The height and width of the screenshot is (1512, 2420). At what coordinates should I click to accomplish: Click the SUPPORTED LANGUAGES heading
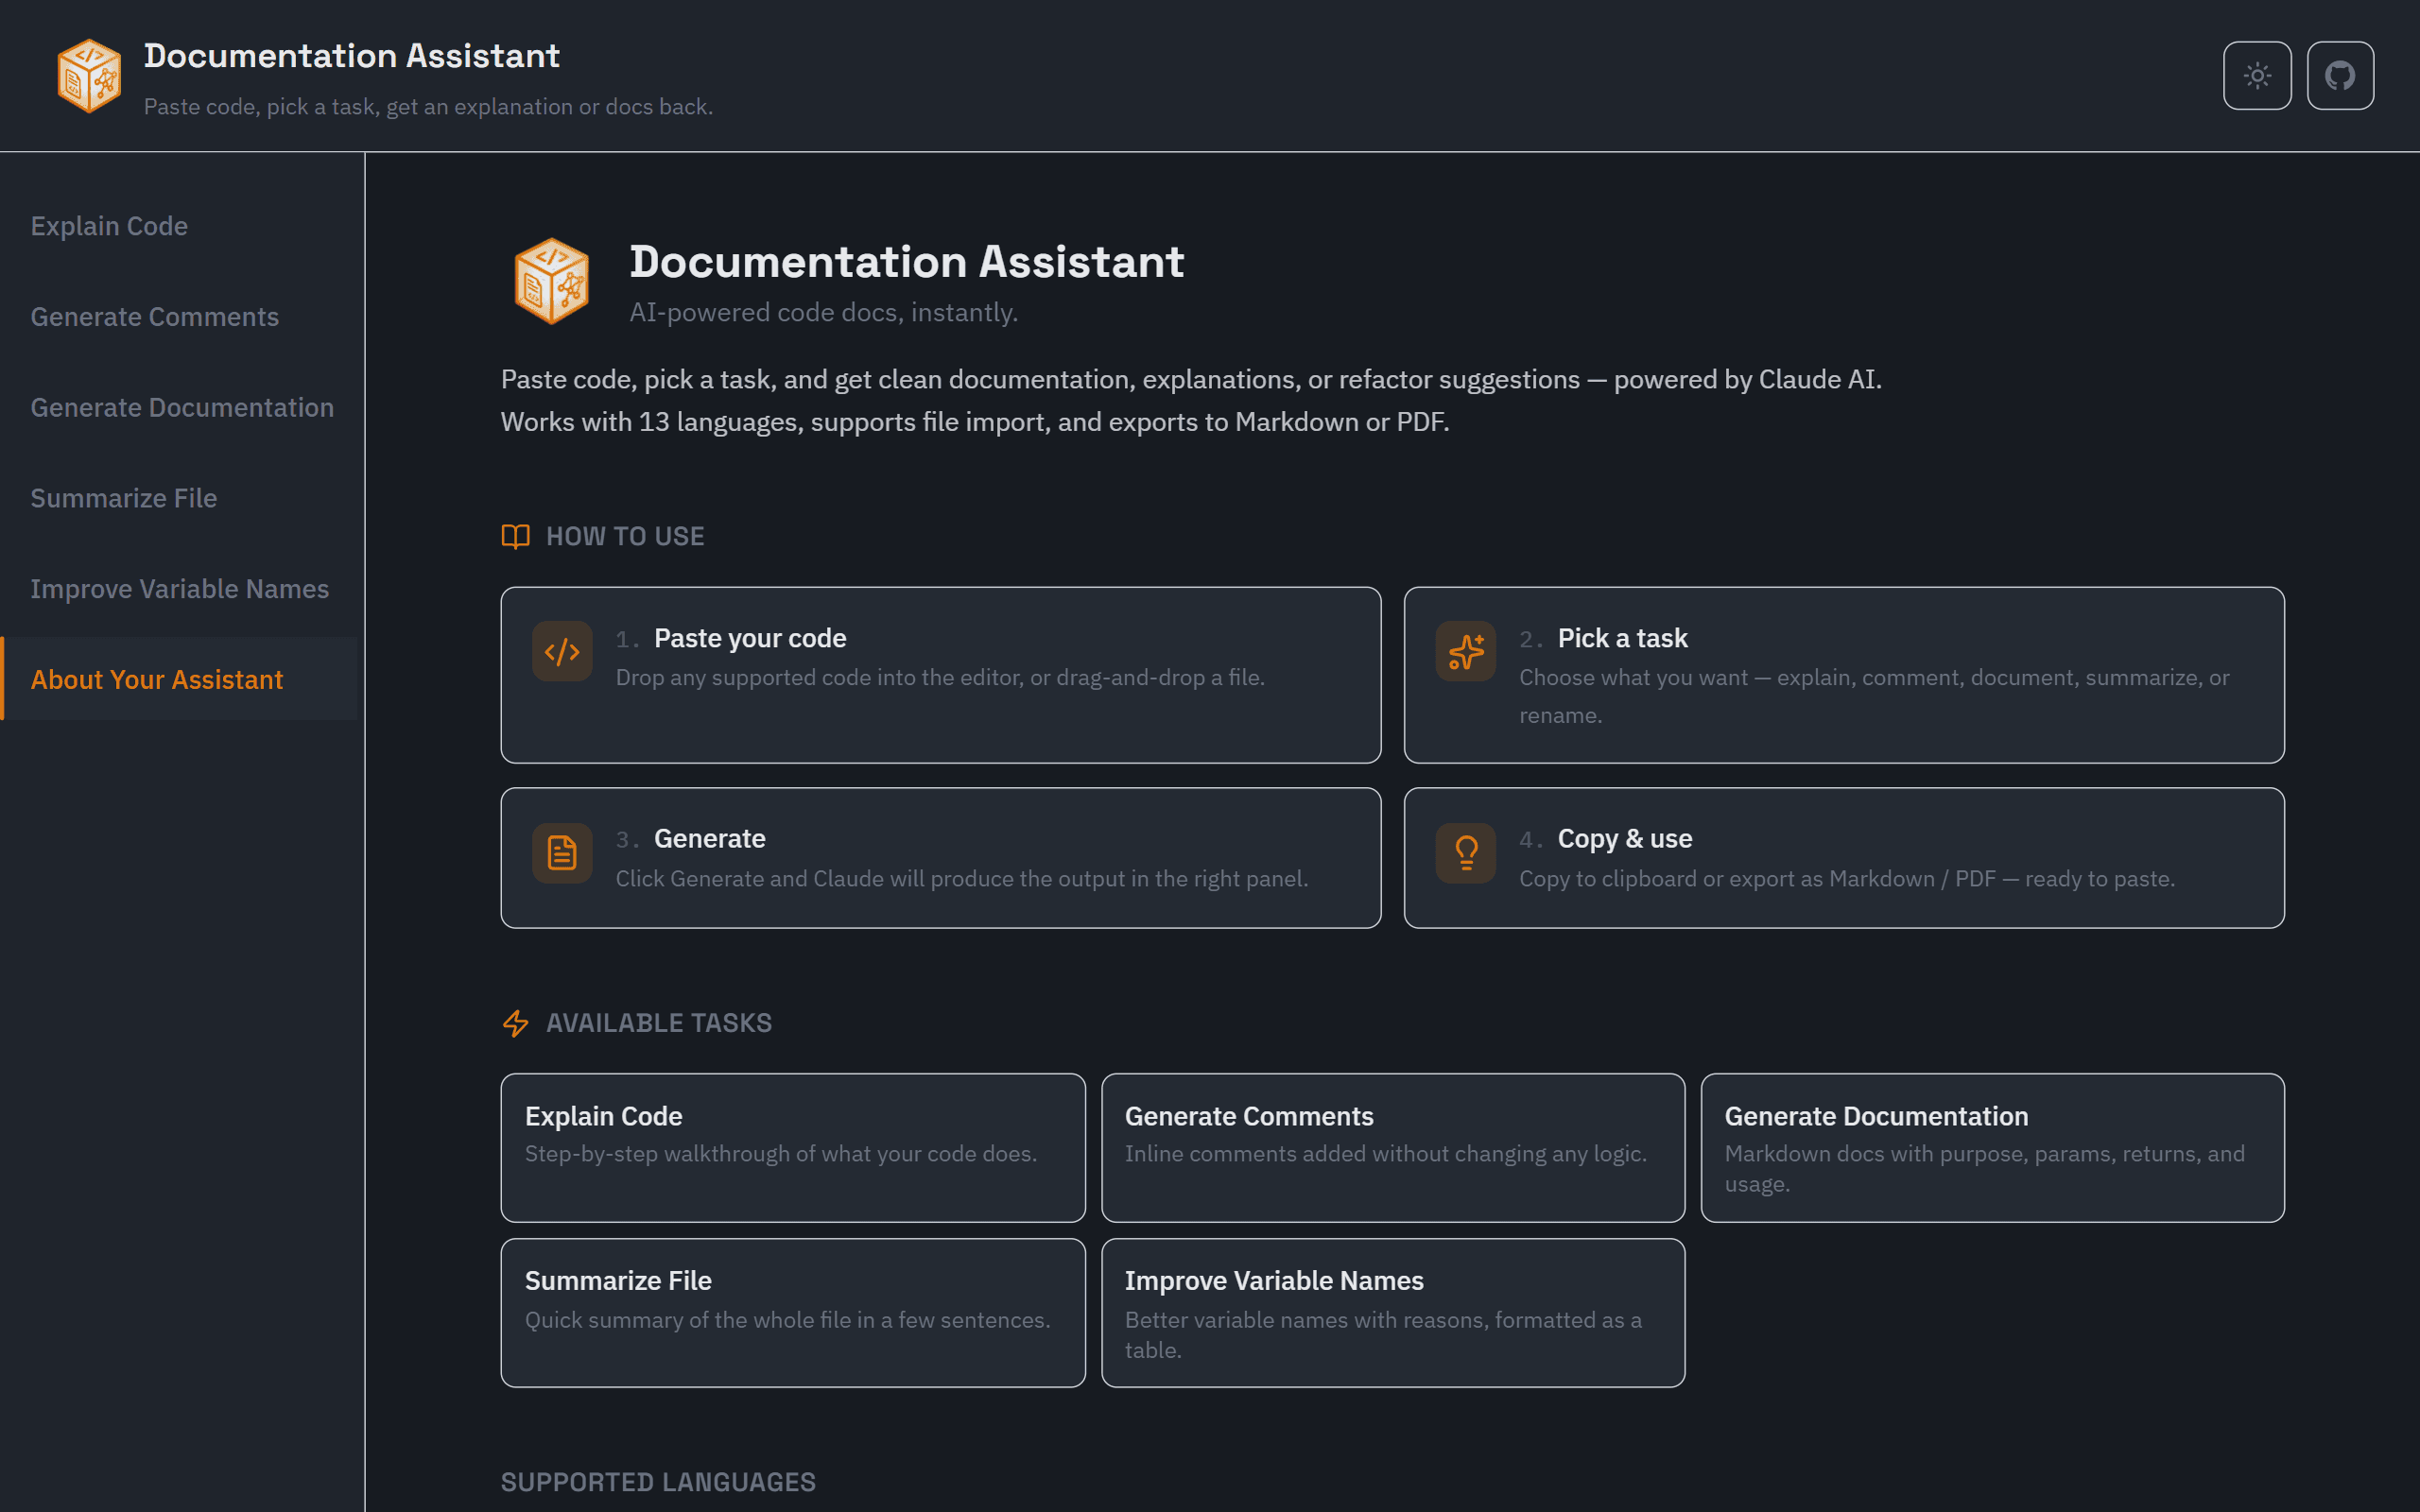click(x=658, y=1482)
